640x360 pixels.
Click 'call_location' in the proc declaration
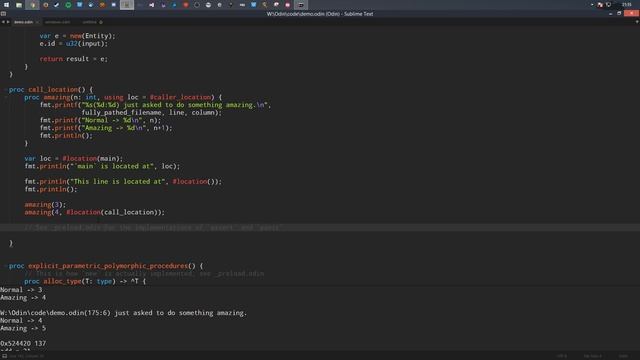(53, 89)
